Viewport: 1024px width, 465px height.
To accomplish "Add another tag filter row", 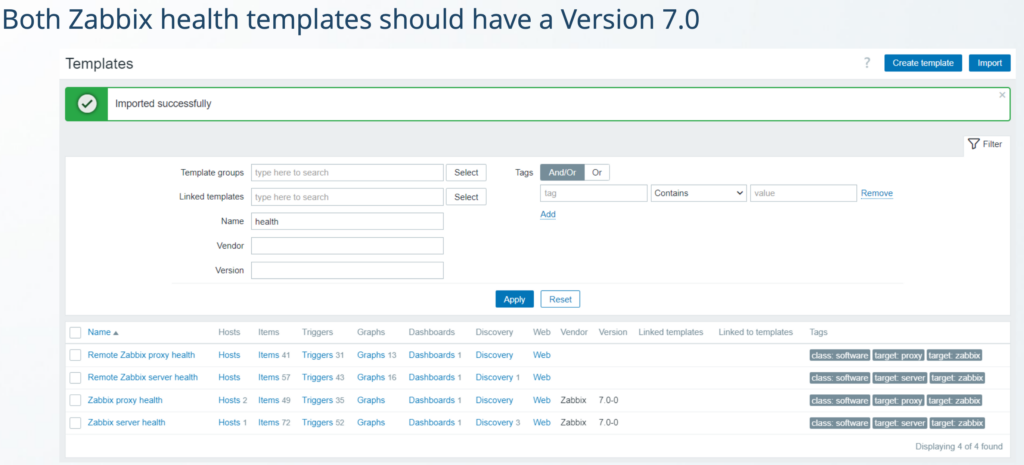I will 548,214.
